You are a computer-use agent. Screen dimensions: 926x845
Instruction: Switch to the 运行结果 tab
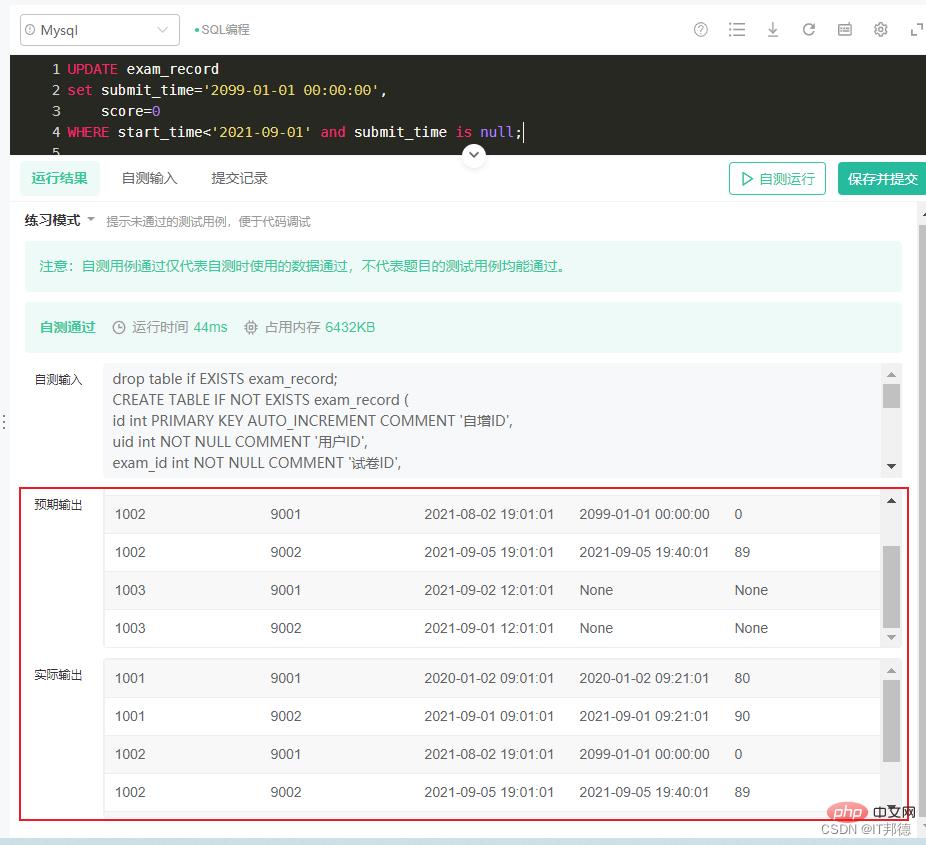59,178
